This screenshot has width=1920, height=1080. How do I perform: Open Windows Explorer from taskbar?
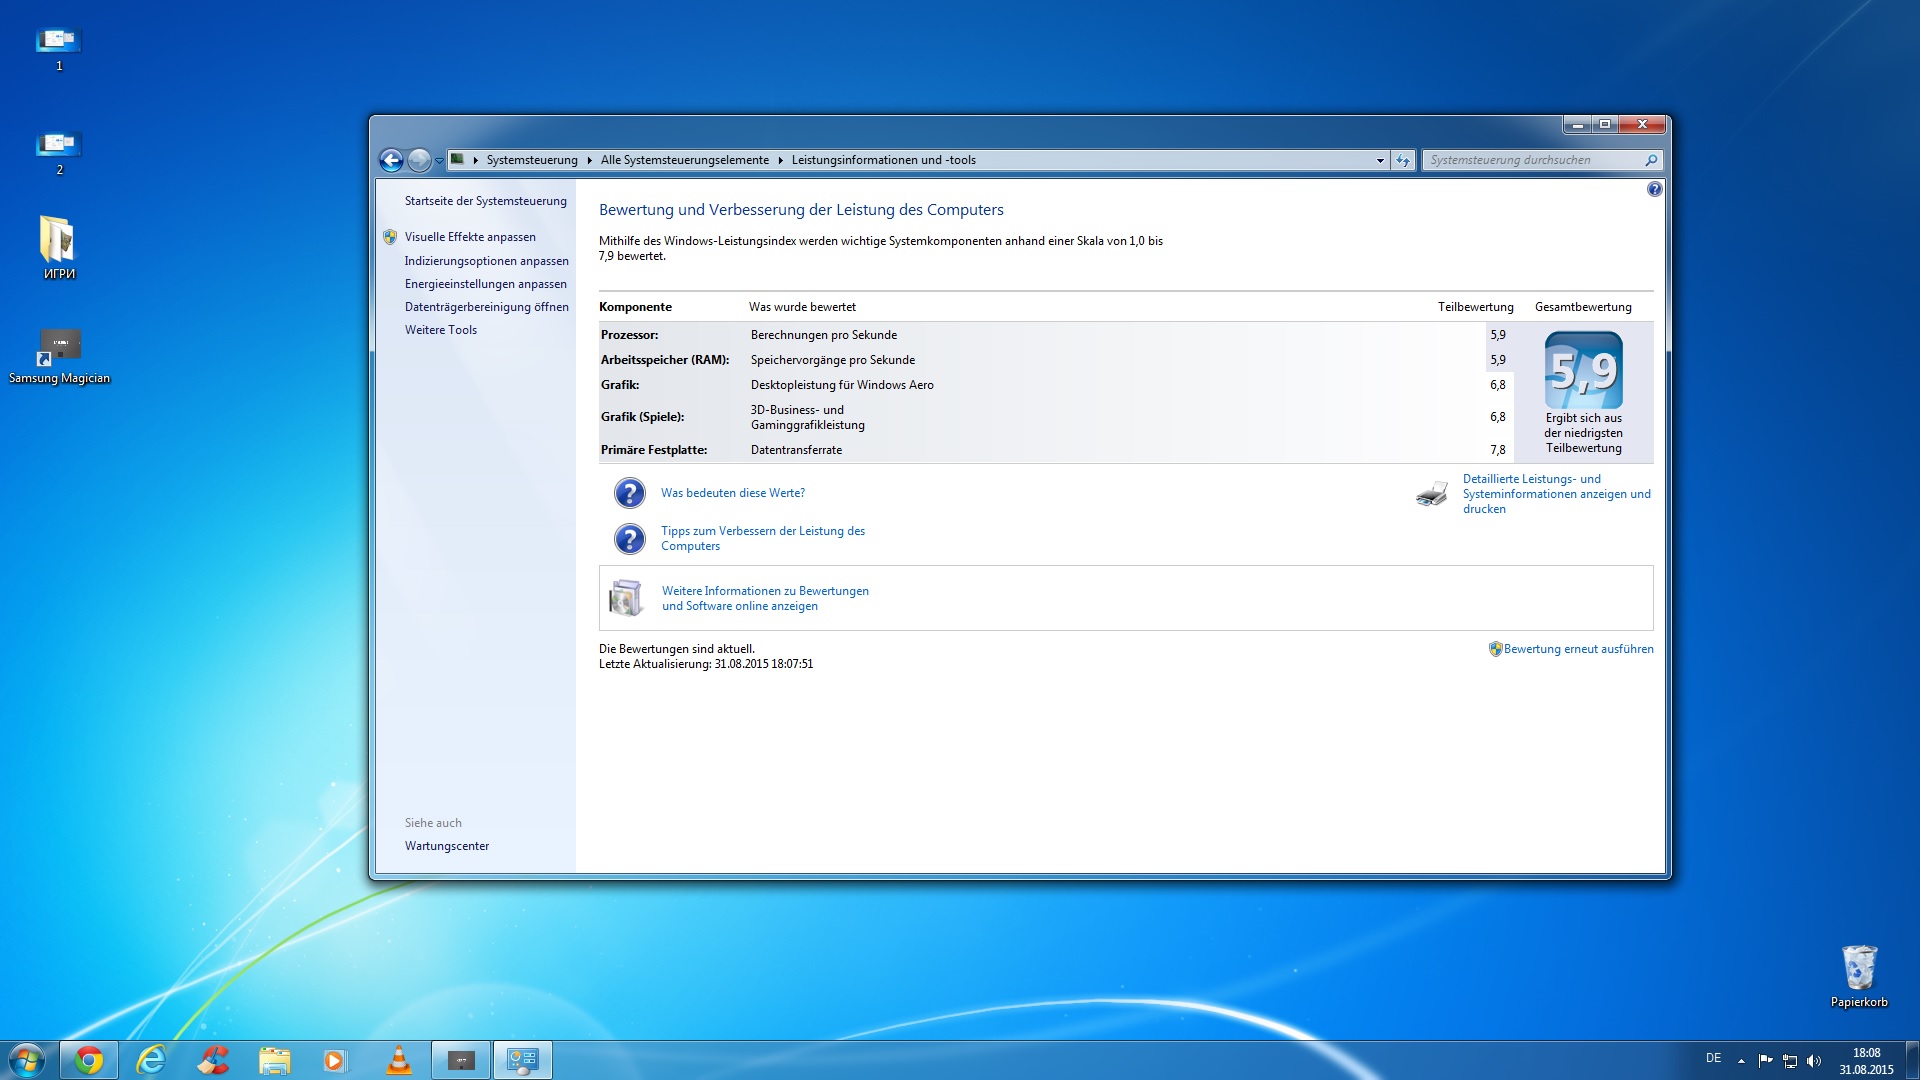point(275,1060)
